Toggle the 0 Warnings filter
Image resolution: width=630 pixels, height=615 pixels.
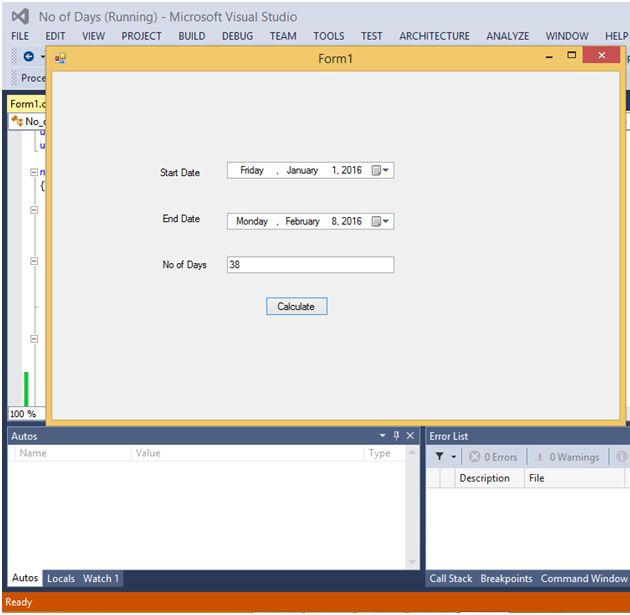pyautogui.click(x=569, y=457)
